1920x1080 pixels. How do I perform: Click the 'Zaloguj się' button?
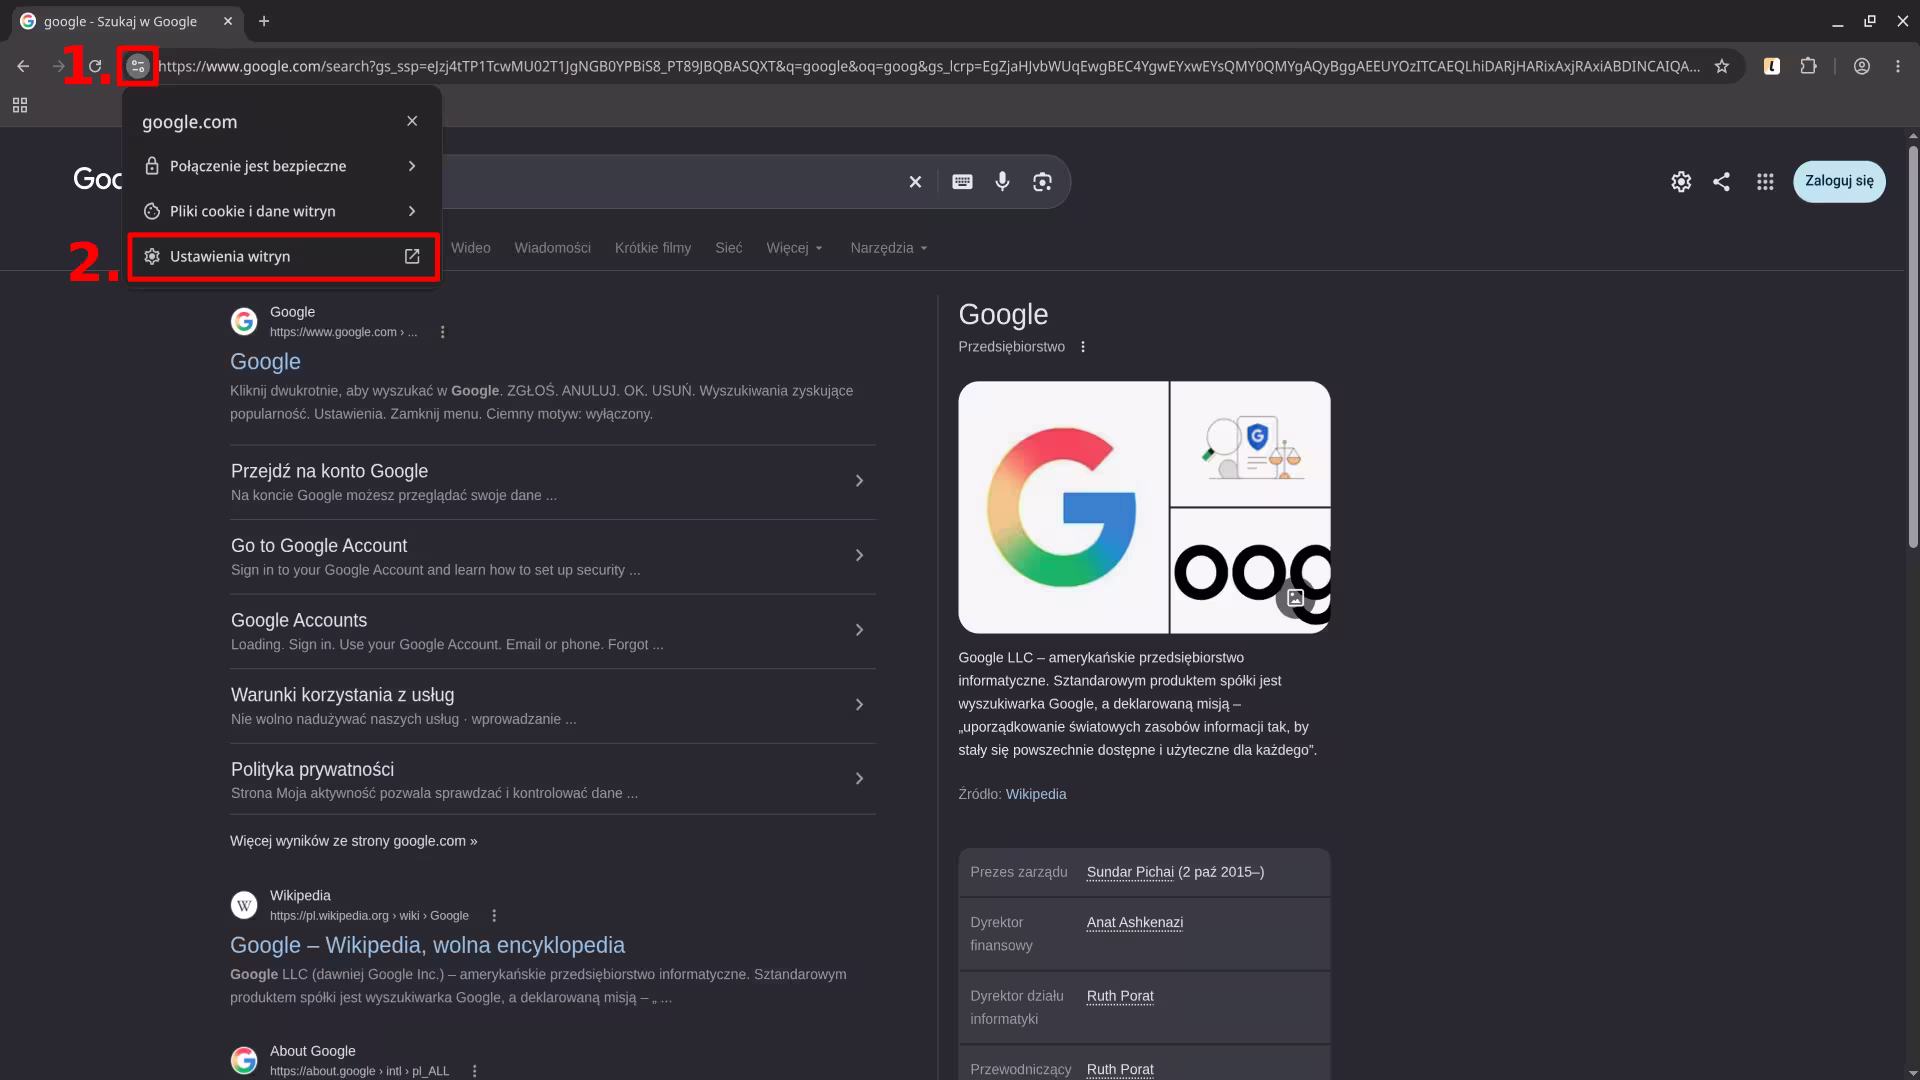point(1839,182)
